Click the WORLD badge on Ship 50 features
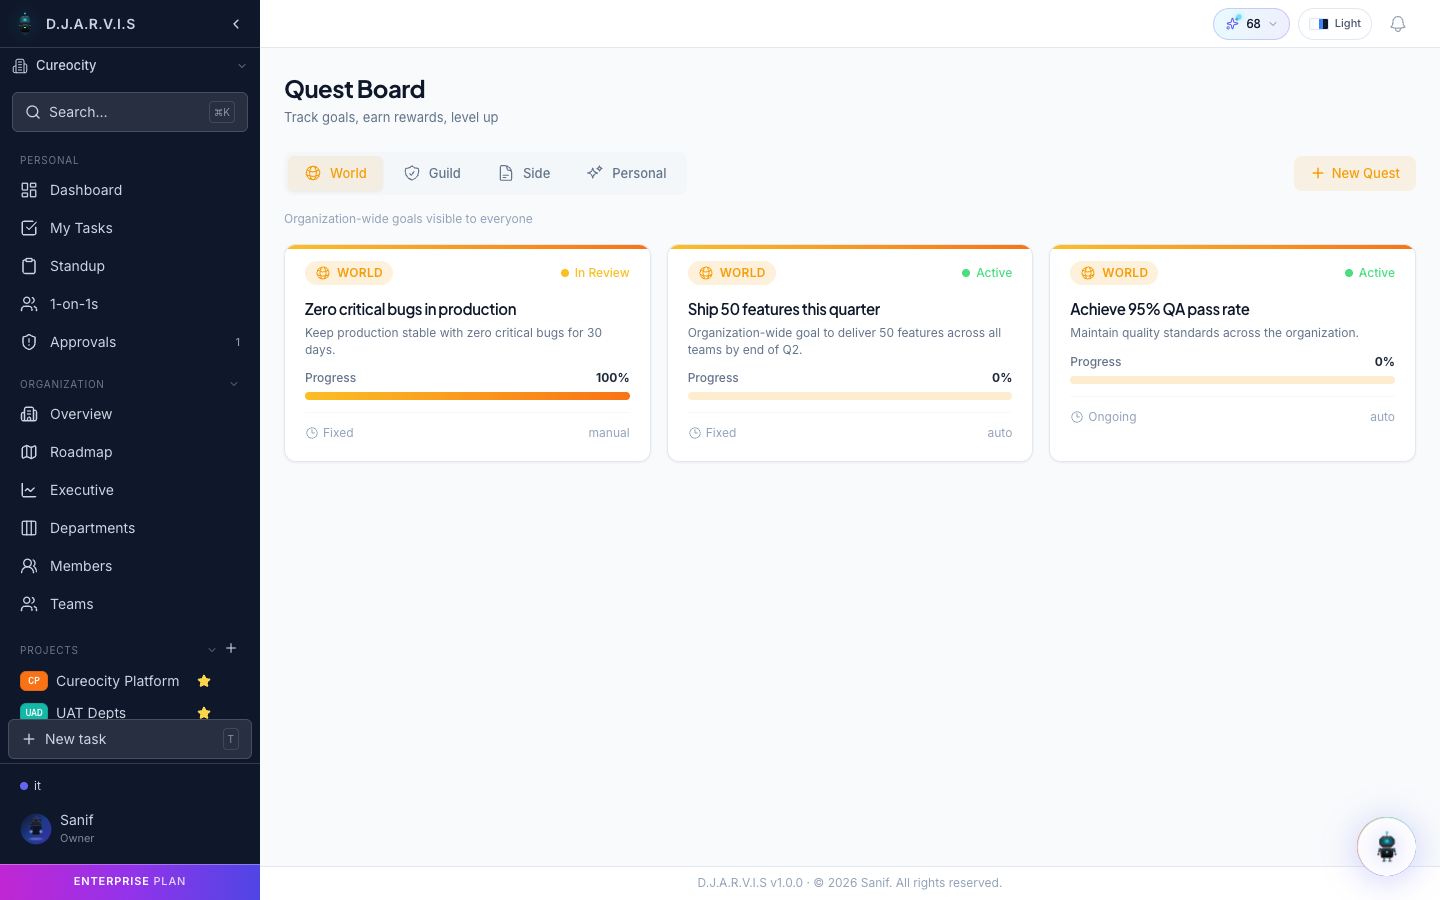Image resolution: width=1440 pixels, height=900 pixels. pos(732,273)
